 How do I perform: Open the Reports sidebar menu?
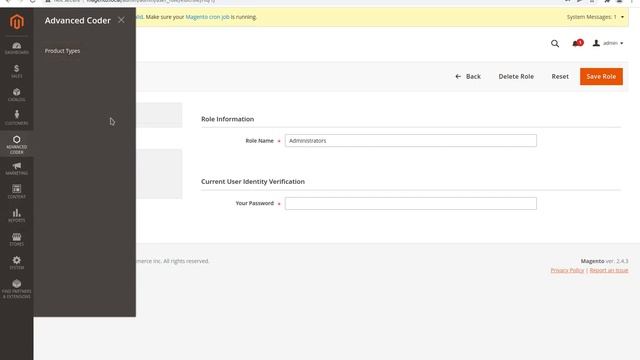(17, 215)
